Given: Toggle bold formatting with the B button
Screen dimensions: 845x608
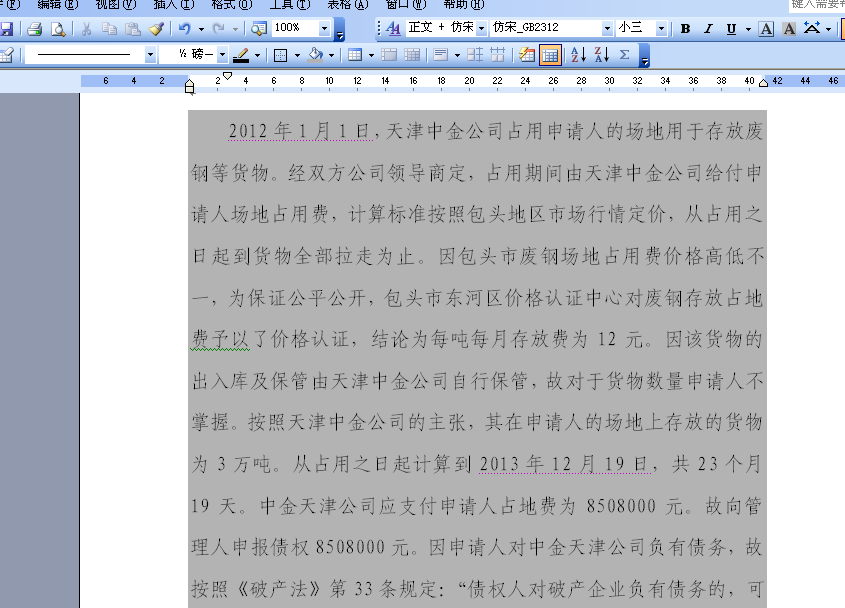Looking at the screenshot, I should pyautogui.click(x=685, y=29).
